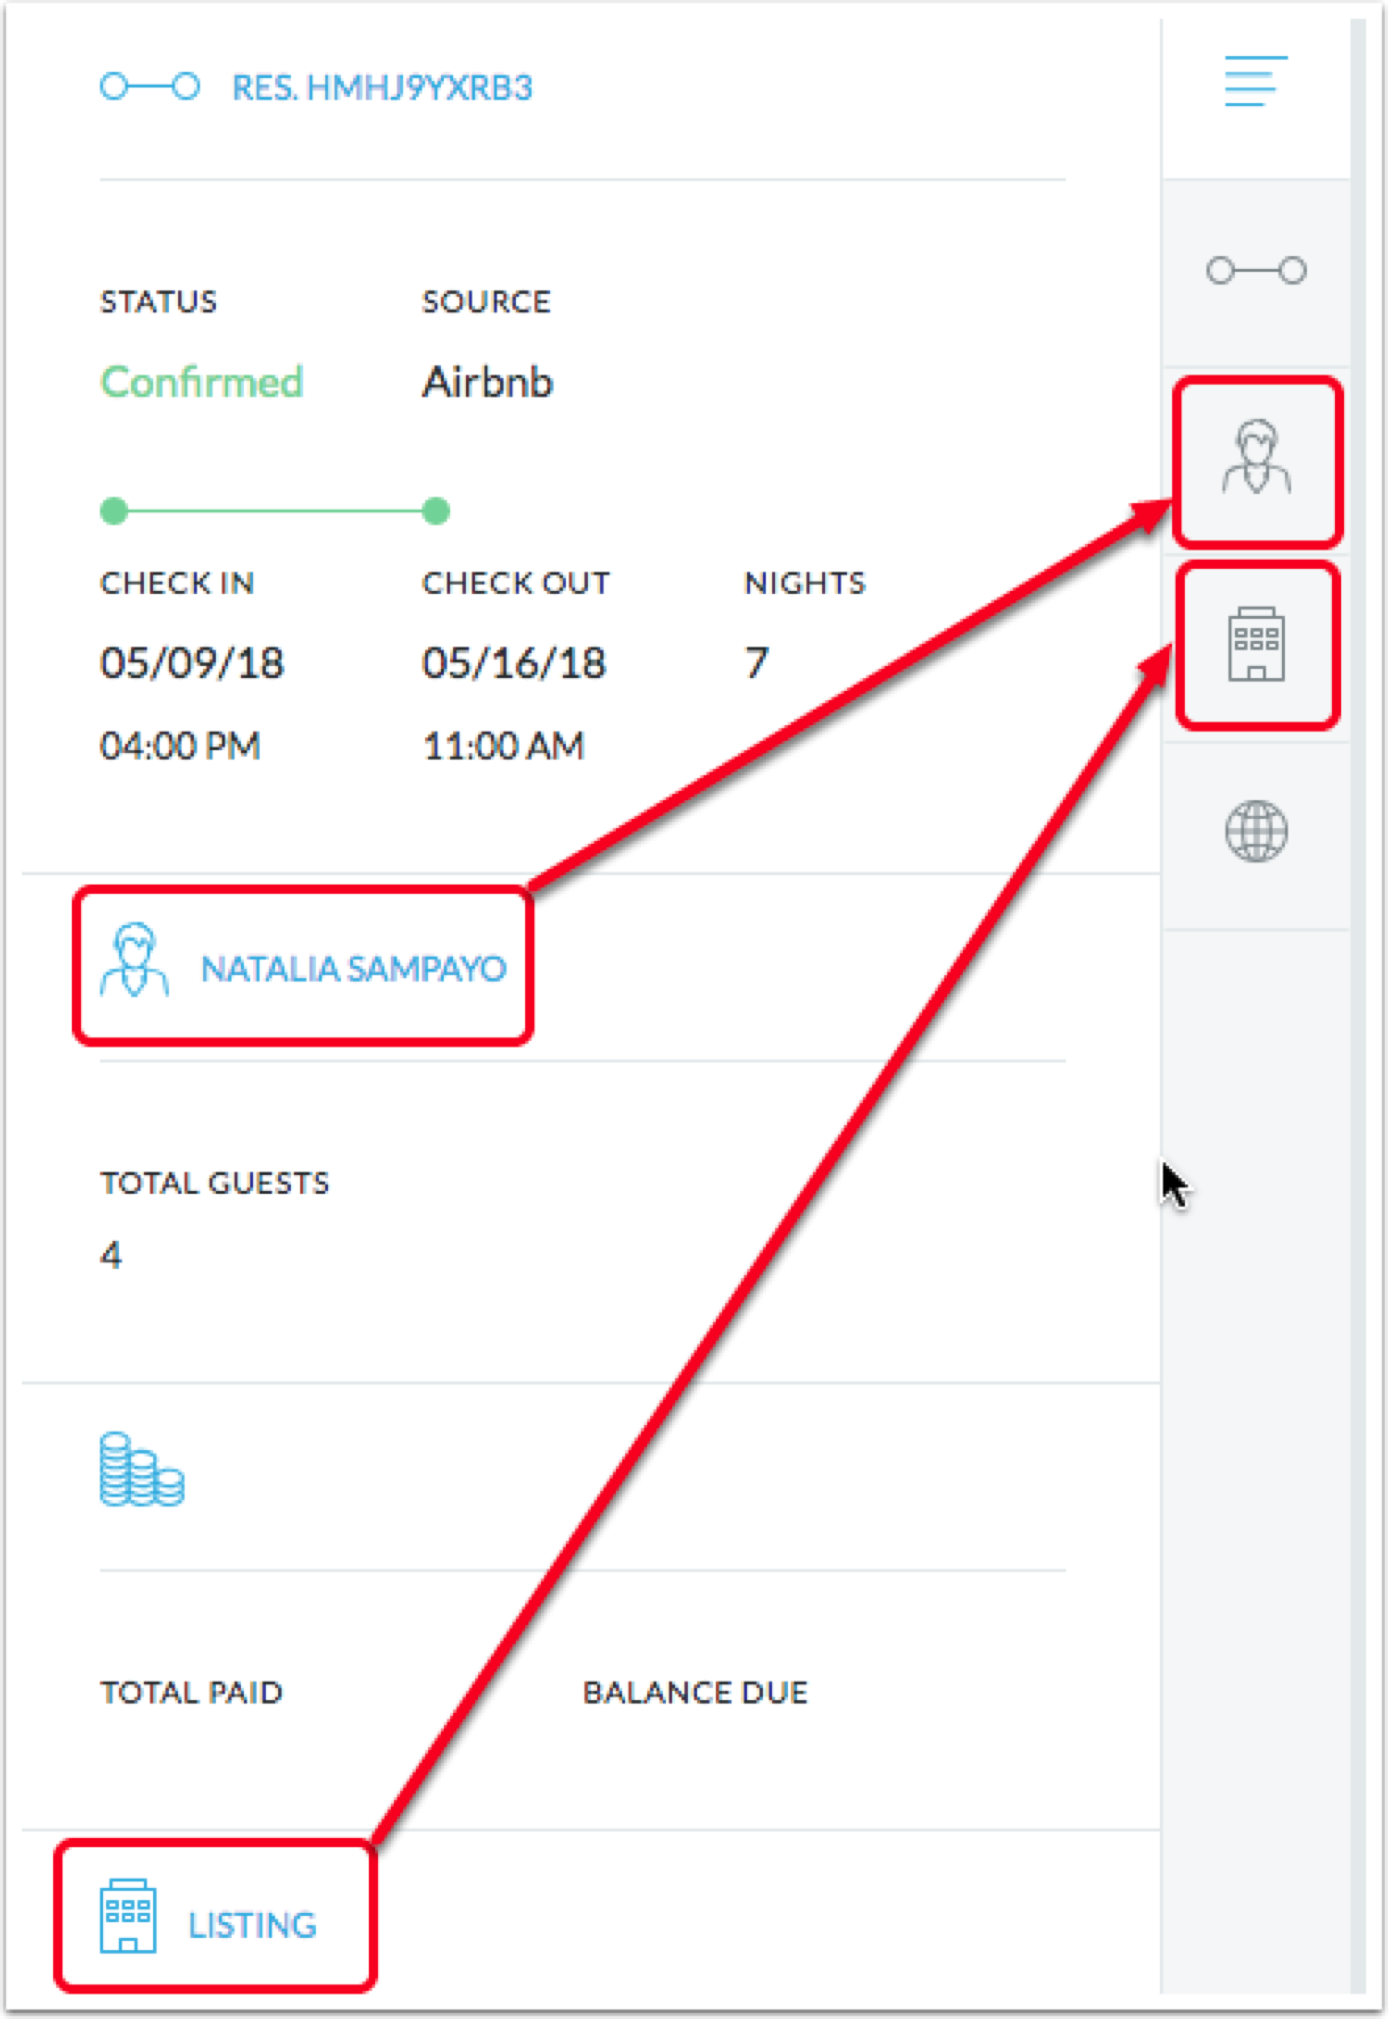This screenshot has height=2019, width=1388.
Task: Click the nights value 7
Action: click(x=757, y=663)
